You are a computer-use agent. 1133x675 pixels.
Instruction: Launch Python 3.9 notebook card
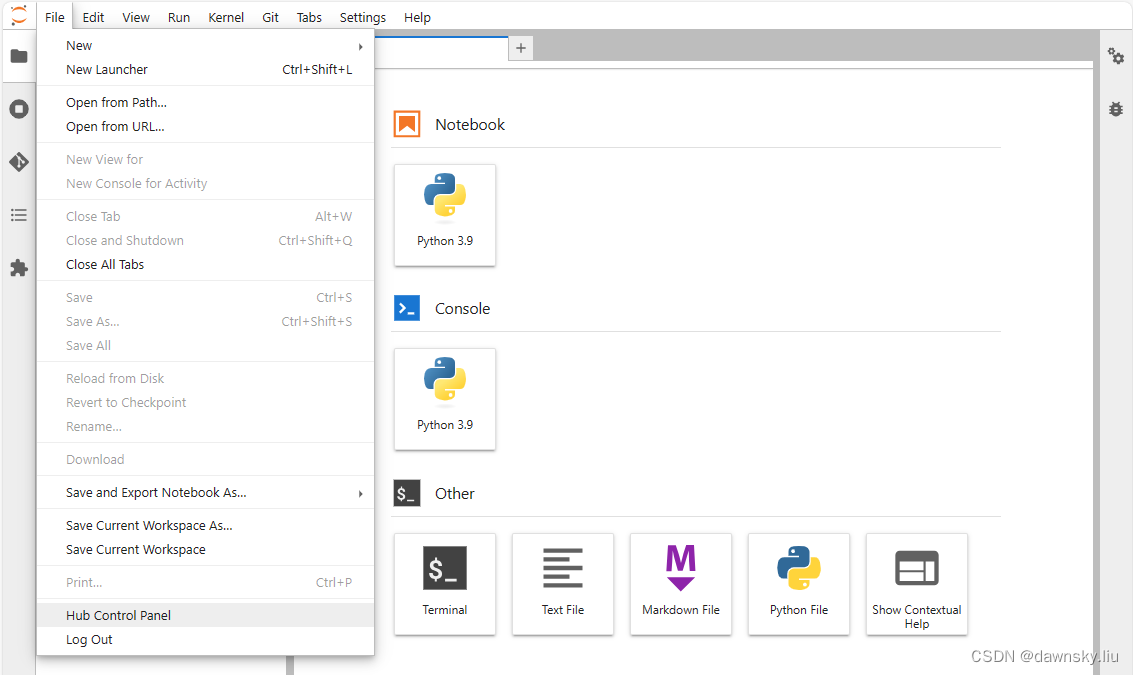tap(445, 215)
